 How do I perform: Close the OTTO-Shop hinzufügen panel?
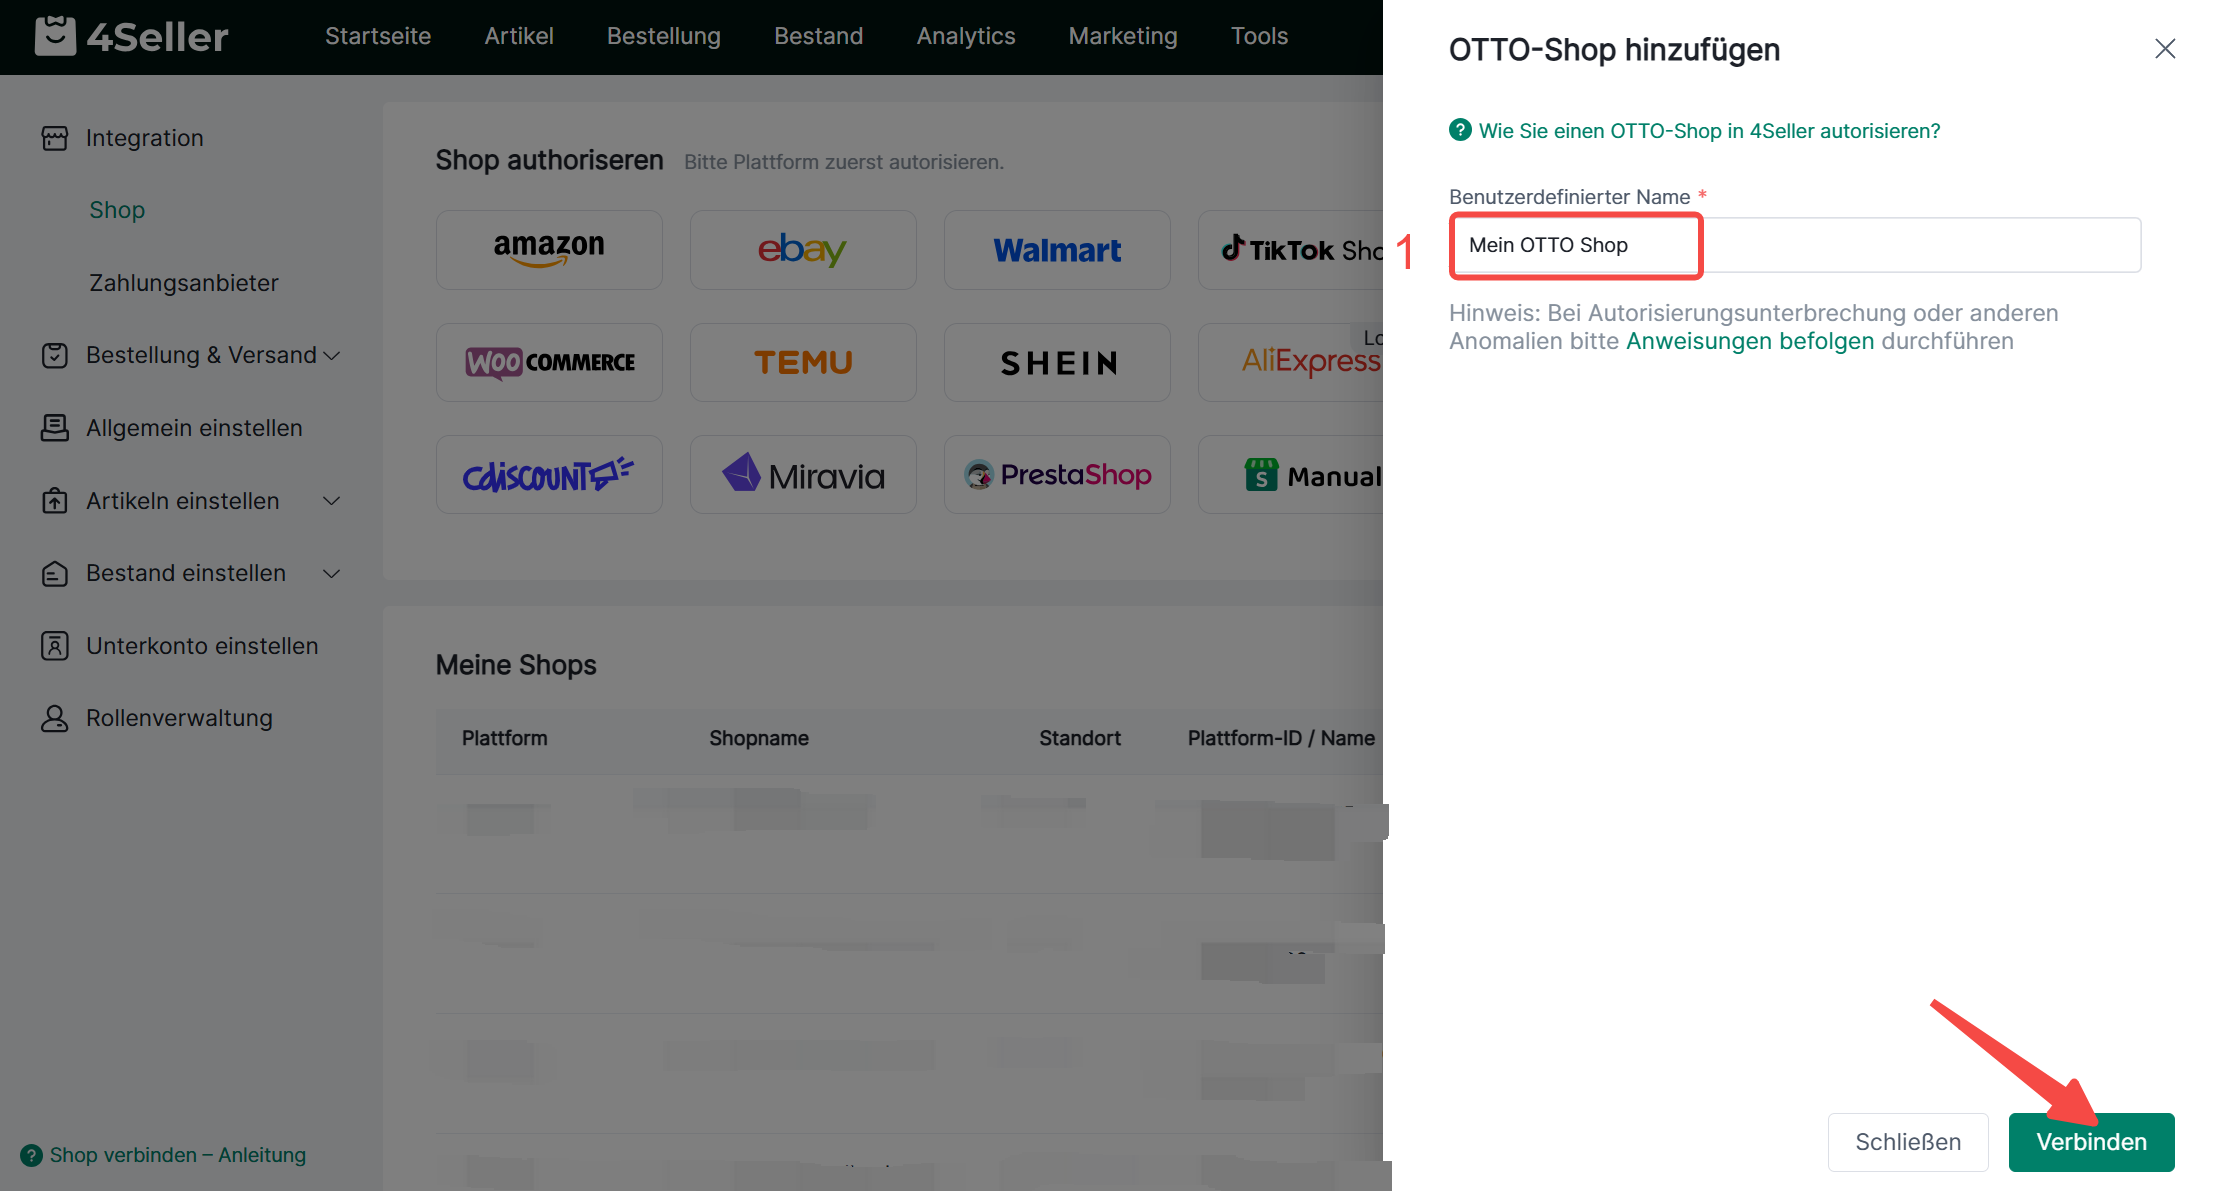[x=2165, y=49]
